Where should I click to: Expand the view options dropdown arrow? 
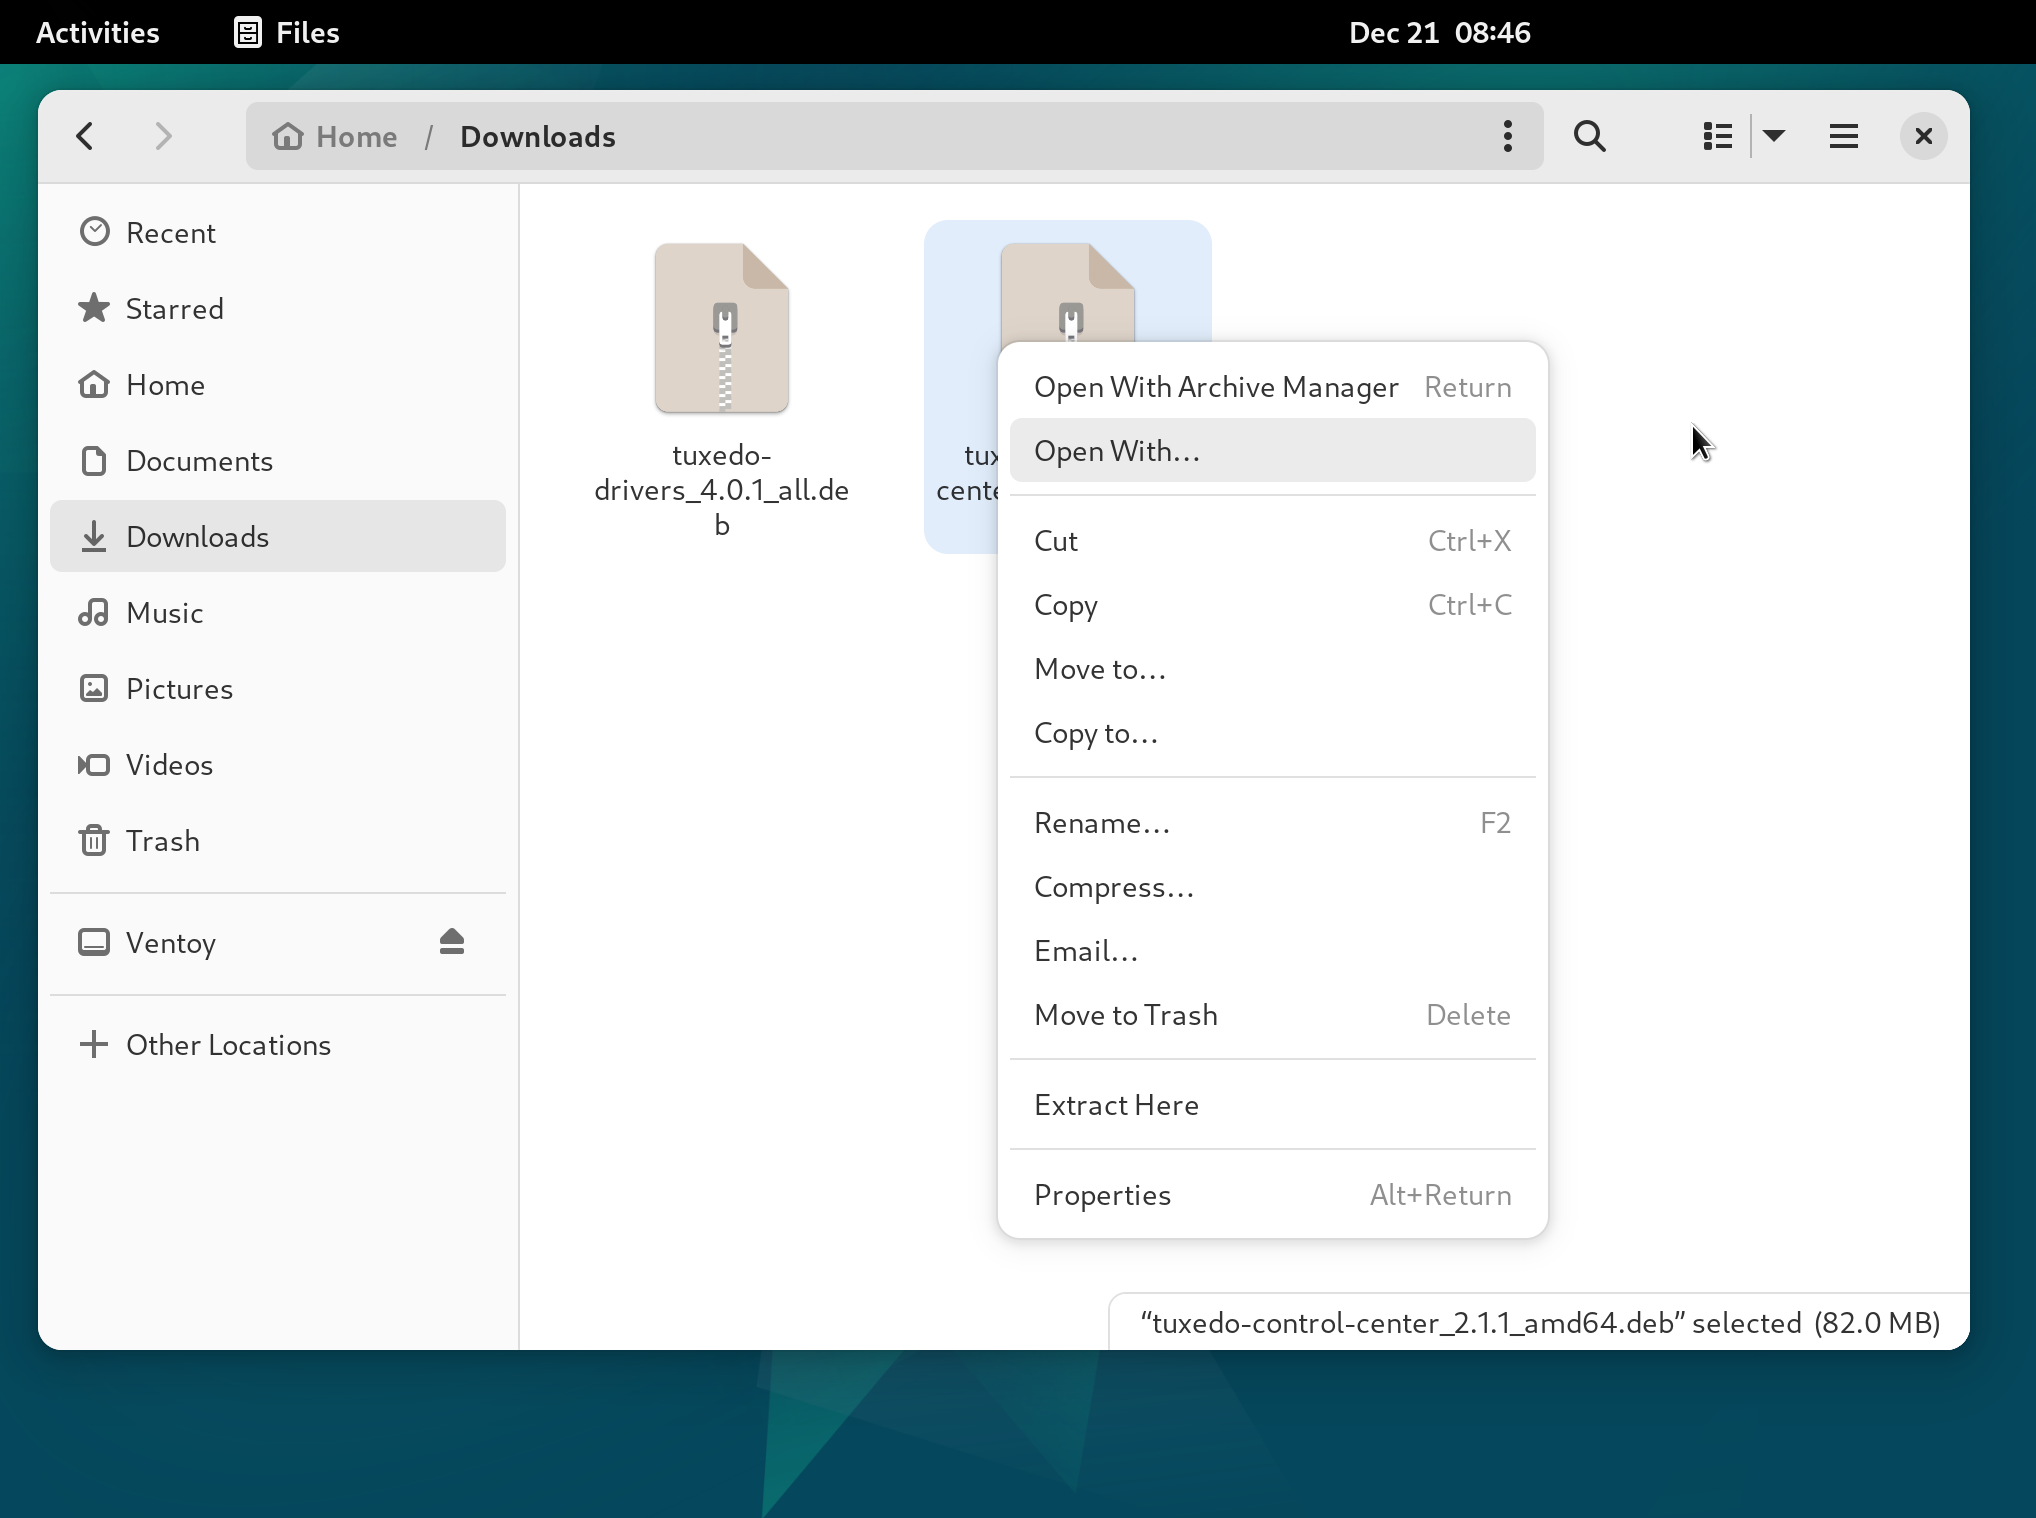click(1773, 136)
